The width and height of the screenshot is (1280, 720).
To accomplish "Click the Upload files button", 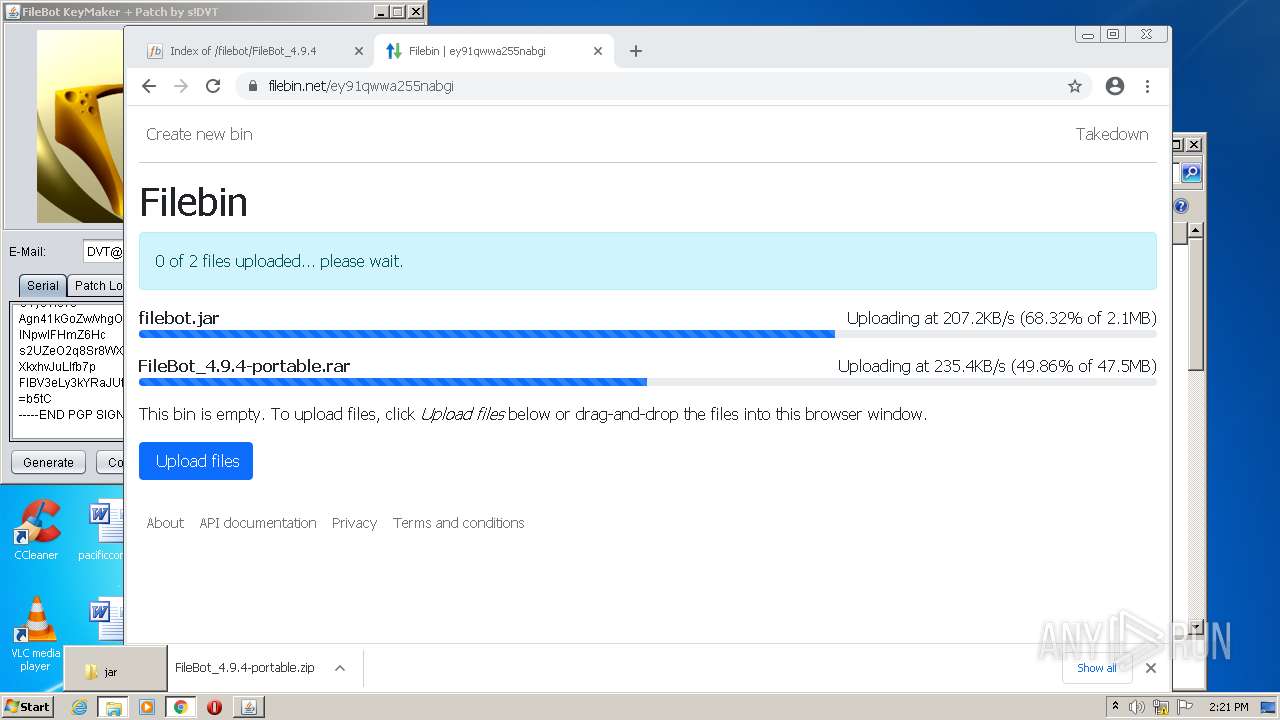I will tap(196, 461).
